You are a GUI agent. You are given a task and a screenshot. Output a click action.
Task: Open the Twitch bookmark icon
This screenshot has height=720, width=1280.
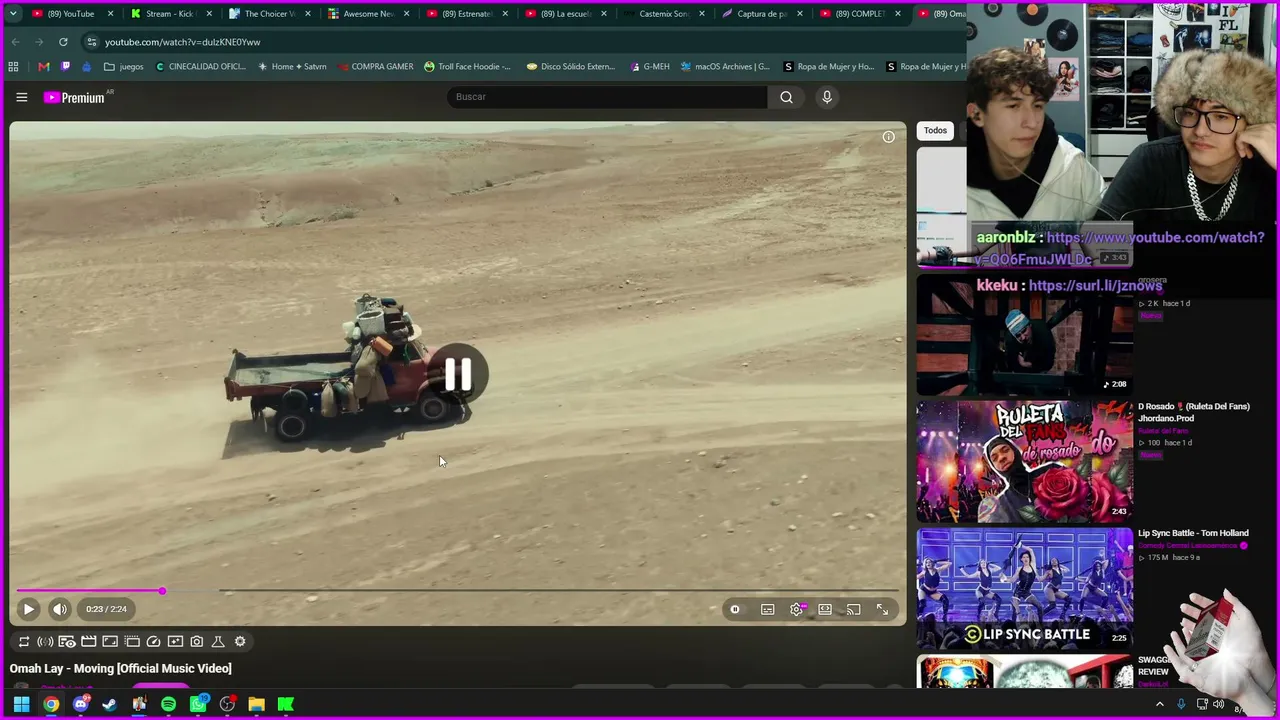(65, 67)
